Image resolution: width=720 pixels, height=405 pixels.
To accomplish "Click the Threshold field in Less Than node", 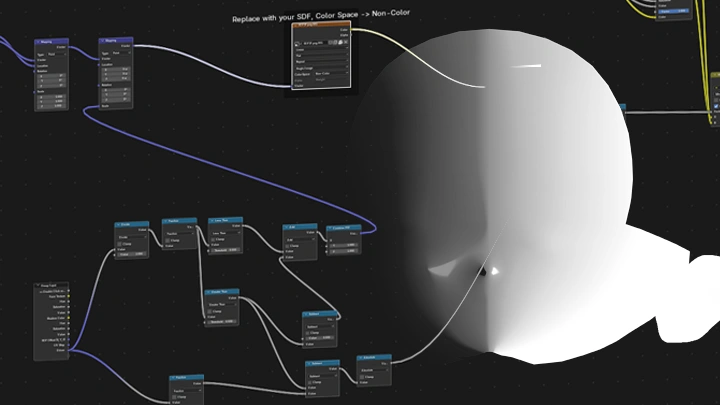I will tap(226, 250).
